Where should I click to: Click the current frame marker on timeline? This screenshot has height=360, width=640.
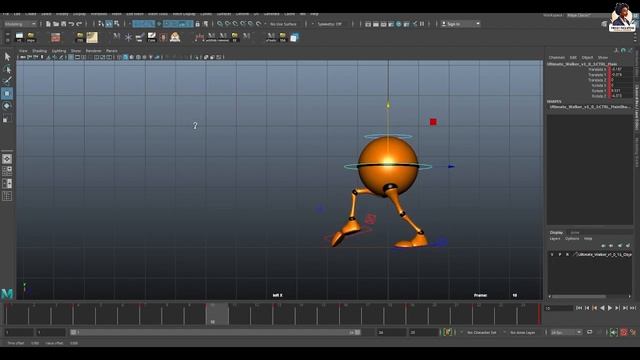(x=217, y=315)
